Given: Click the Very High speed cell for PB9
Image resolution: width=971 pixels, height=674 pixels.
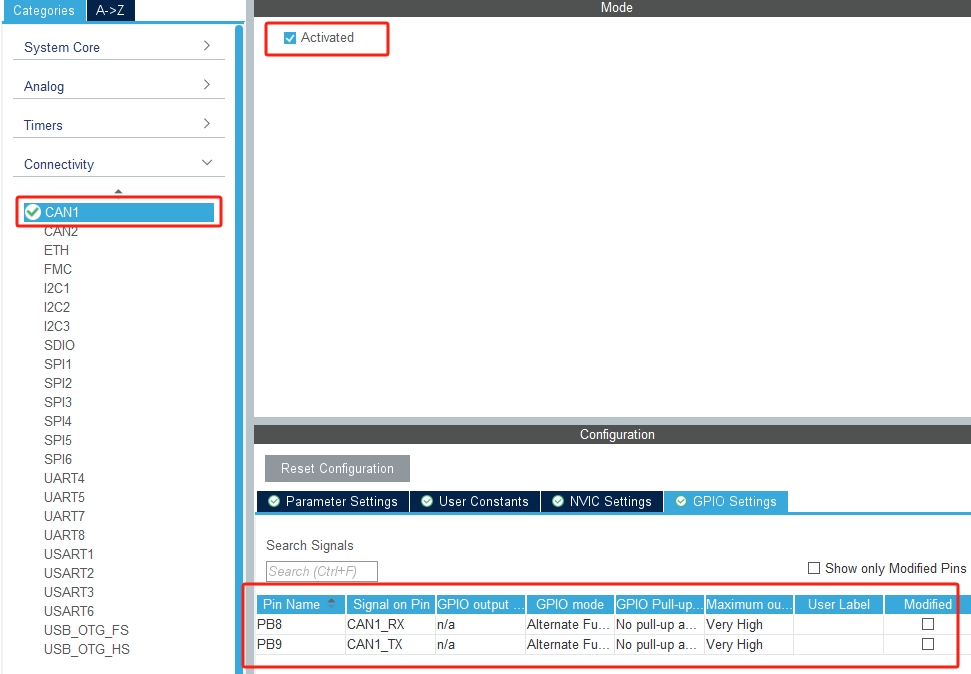Looking at the screenshot, I should [x=749, y=644].
